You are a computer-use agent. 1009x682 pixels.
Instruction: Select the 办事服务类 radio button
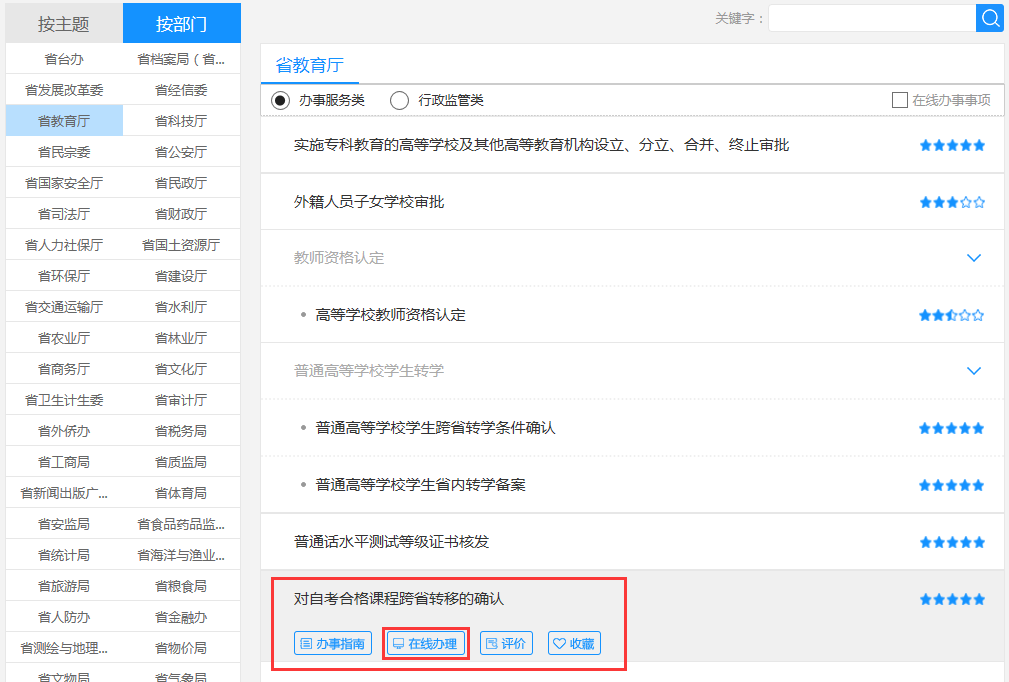pos(280,100)
